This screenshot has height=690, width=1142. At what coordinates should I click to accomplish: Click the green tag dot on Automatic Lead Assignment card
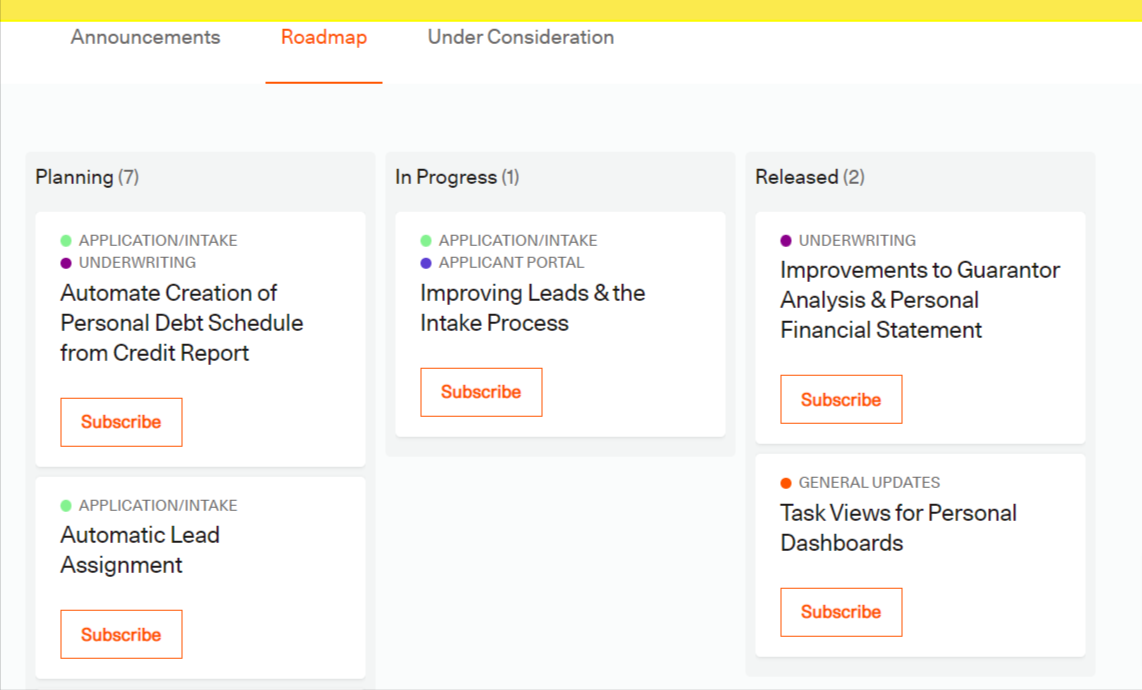click(67, 505)
